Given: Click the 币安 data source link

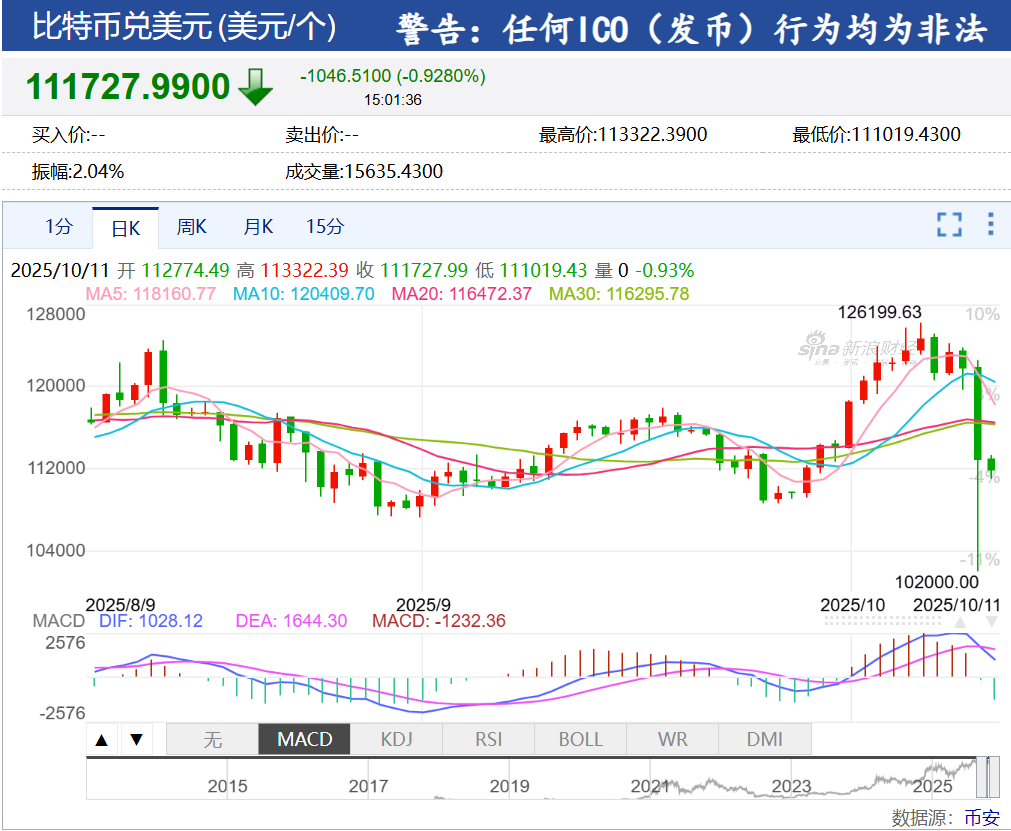Looking at the screenshot, I should pos(981,817).
